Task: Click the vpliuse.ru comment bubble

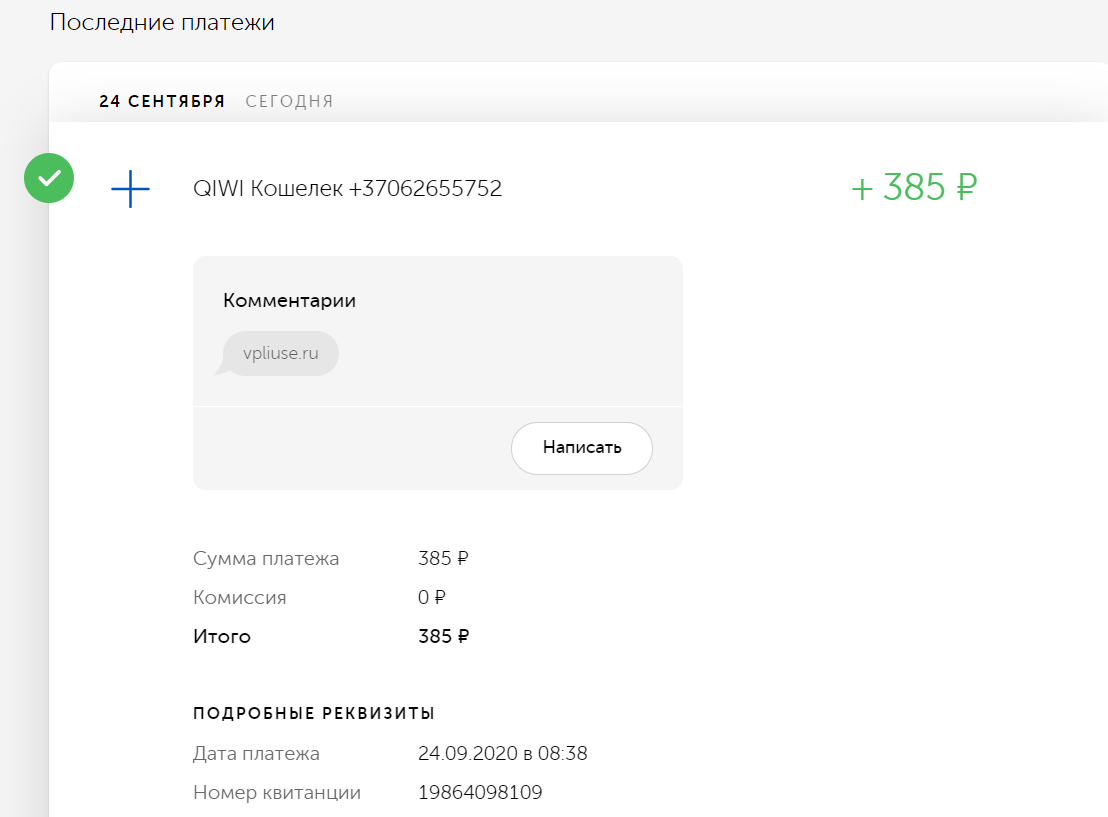Action: 281,353
